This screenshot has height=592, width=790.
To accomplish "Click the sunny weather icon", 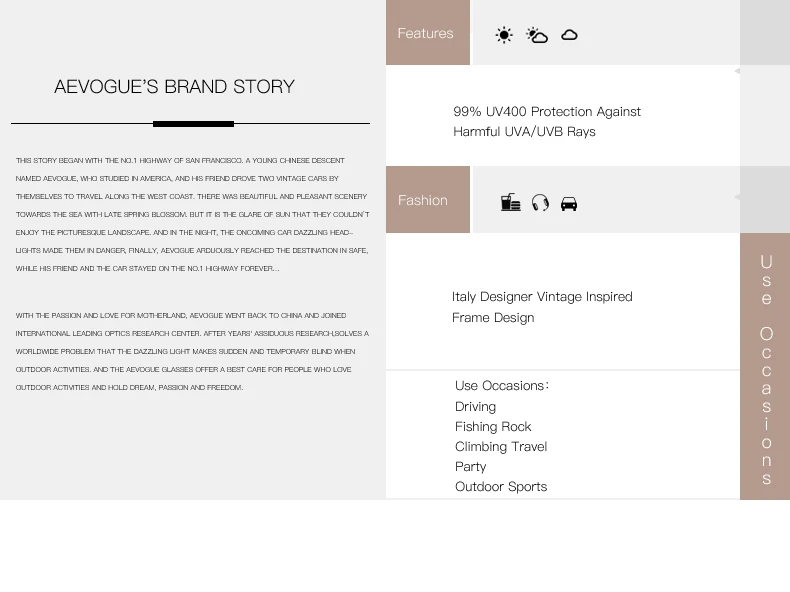I will click(504, 35).
